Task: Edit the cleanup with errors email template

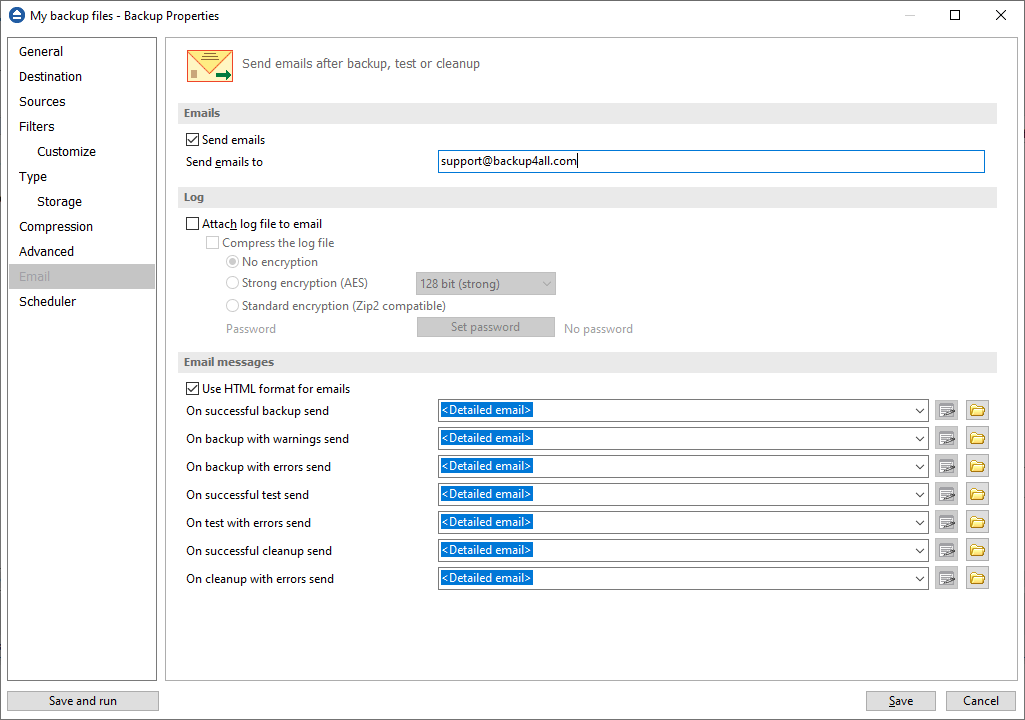Action: tap(946, 578)
